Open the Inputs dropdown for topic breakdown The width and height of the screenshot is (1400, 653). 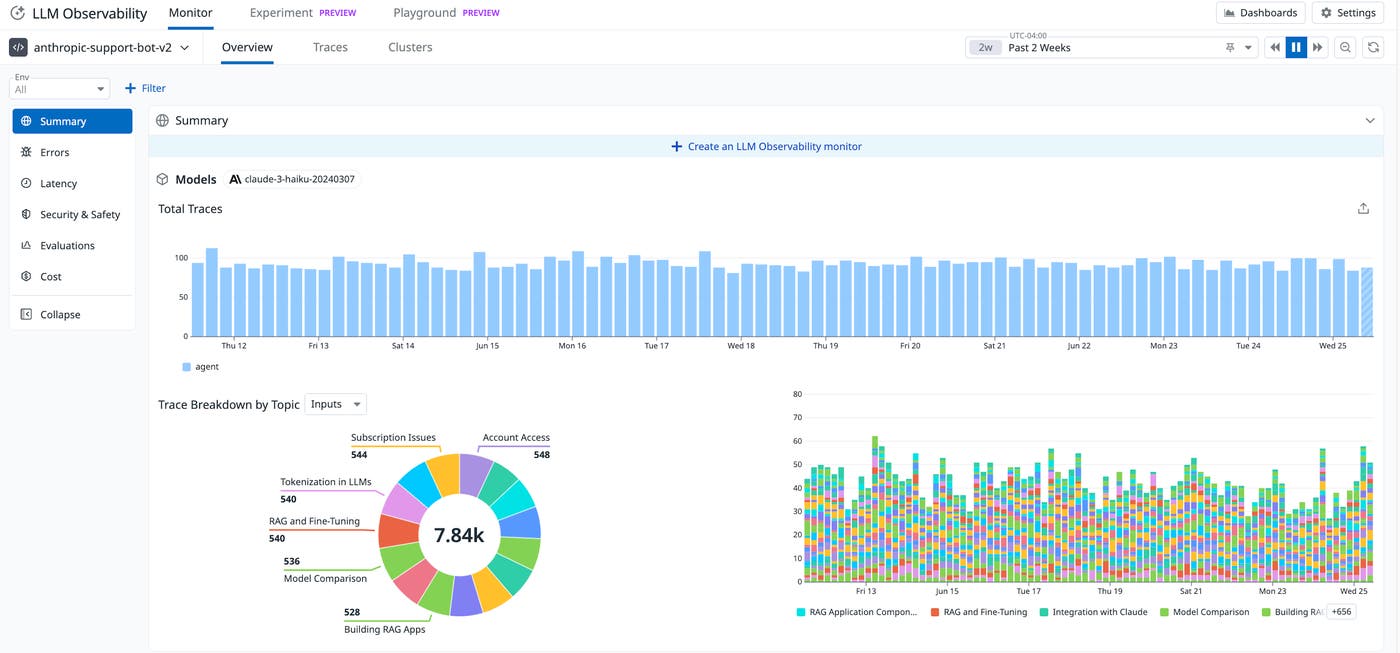(335, 404)
